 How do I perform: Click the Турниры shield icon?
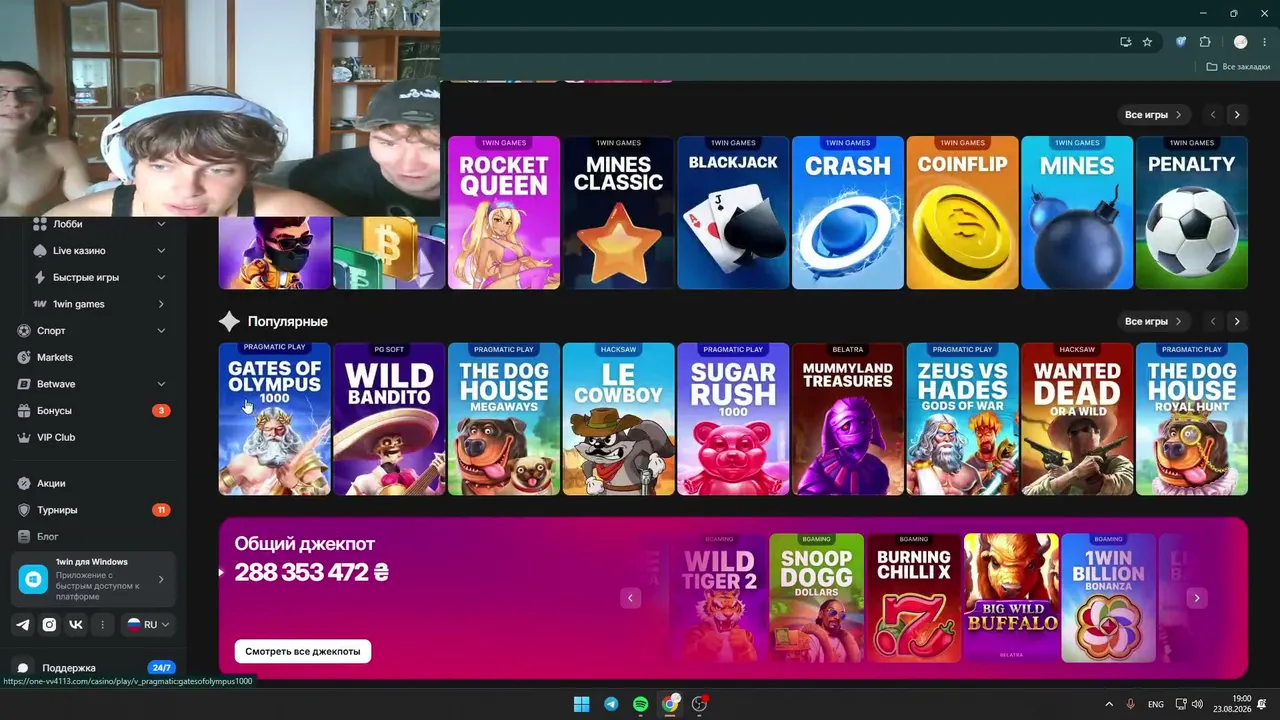25,510
